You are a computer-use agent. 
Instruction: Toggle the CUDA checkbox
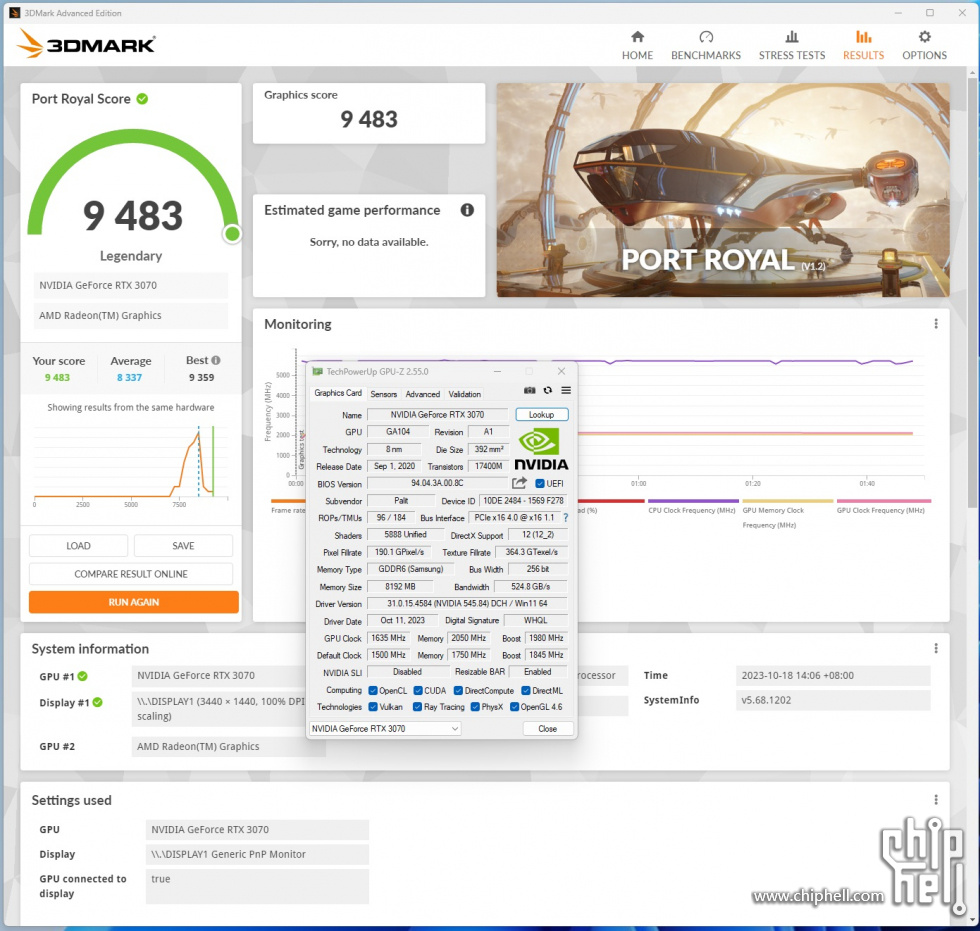[418, 690]
